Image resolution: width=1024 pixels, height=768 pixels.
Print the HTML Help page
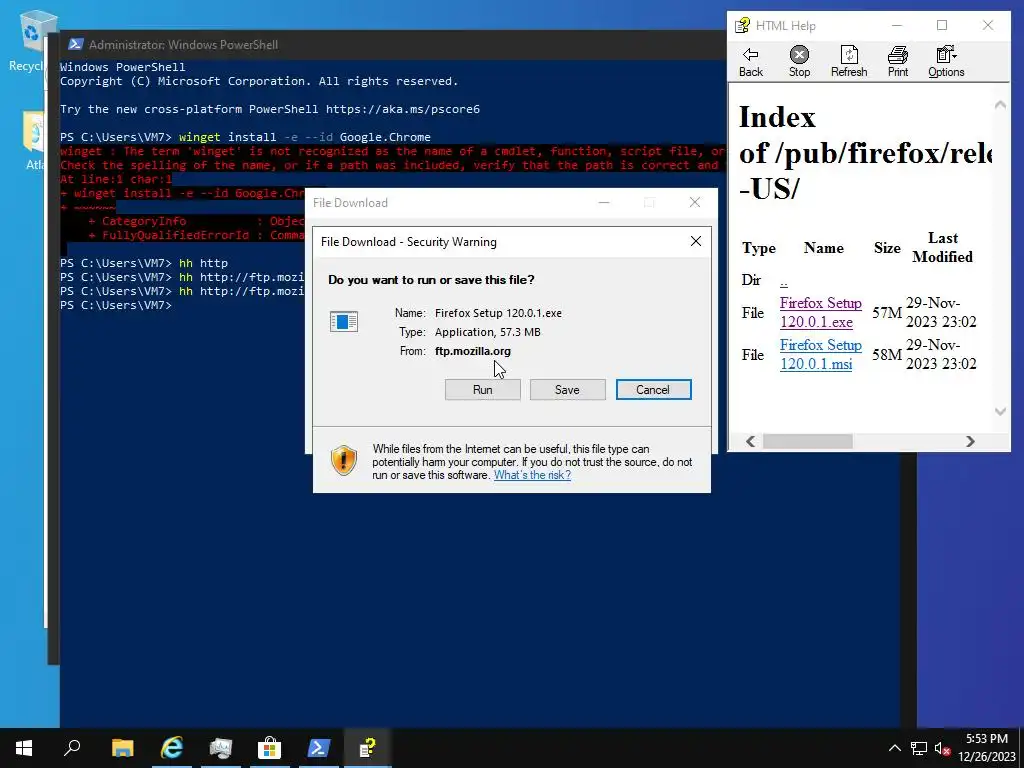pos(898,62)
